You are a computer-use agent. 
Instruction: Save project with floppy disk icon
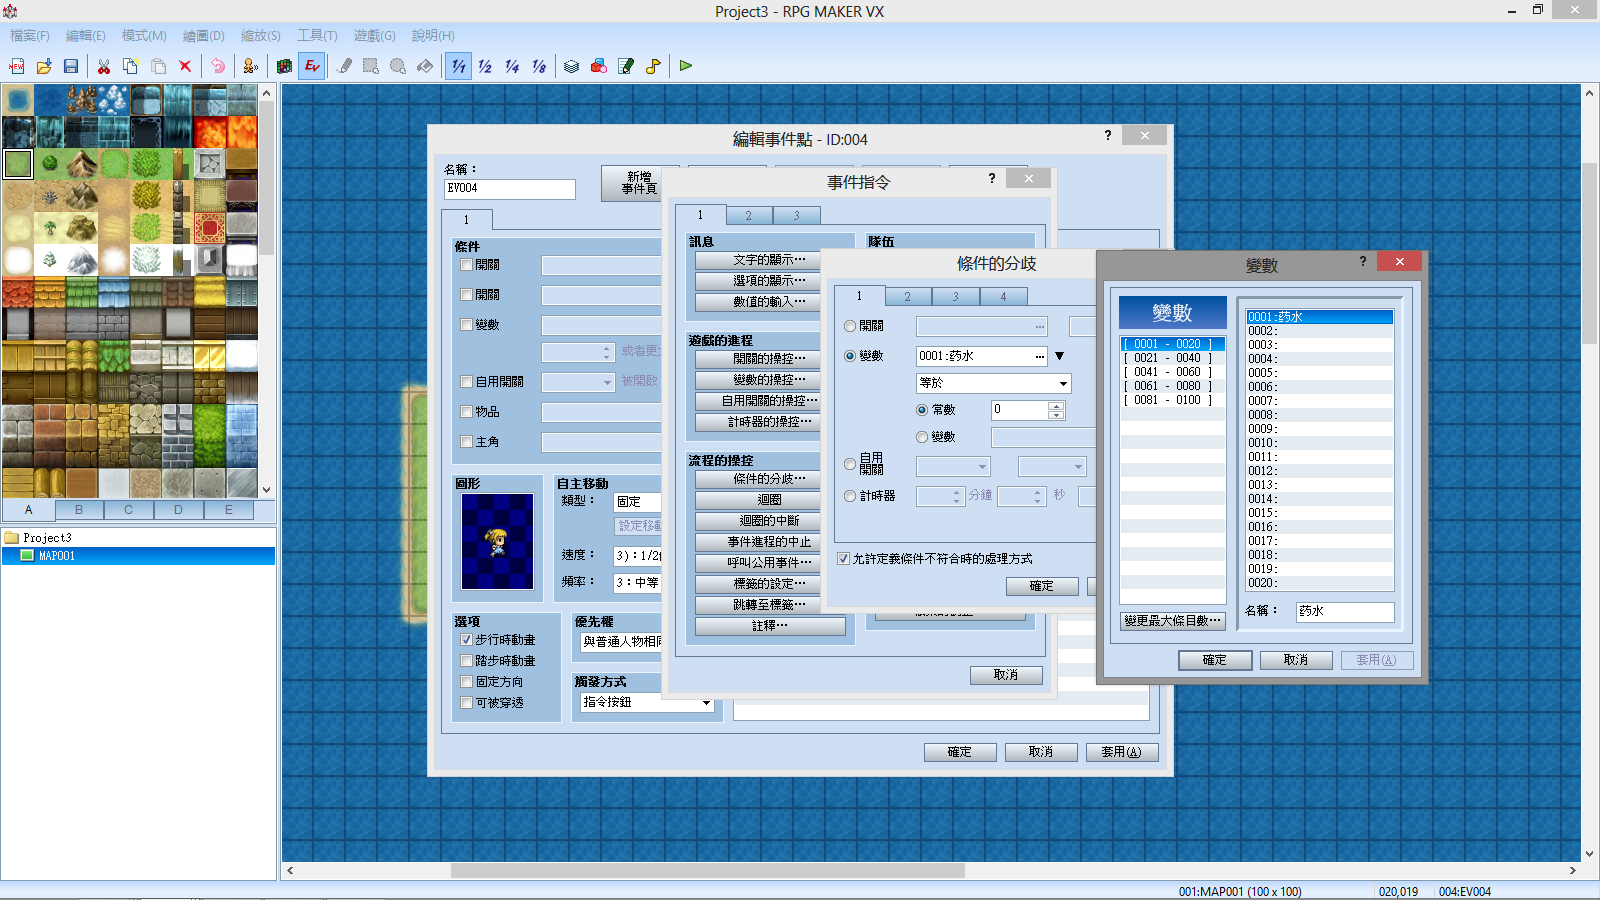tap(71, 66)
